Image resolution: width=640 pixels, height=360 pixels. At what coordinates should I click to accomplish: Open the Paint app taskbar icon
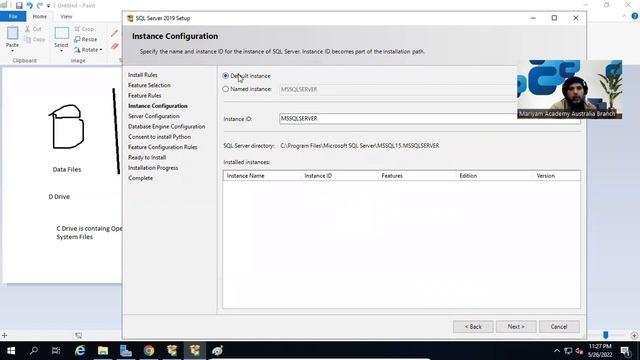[x=218, y=351]
